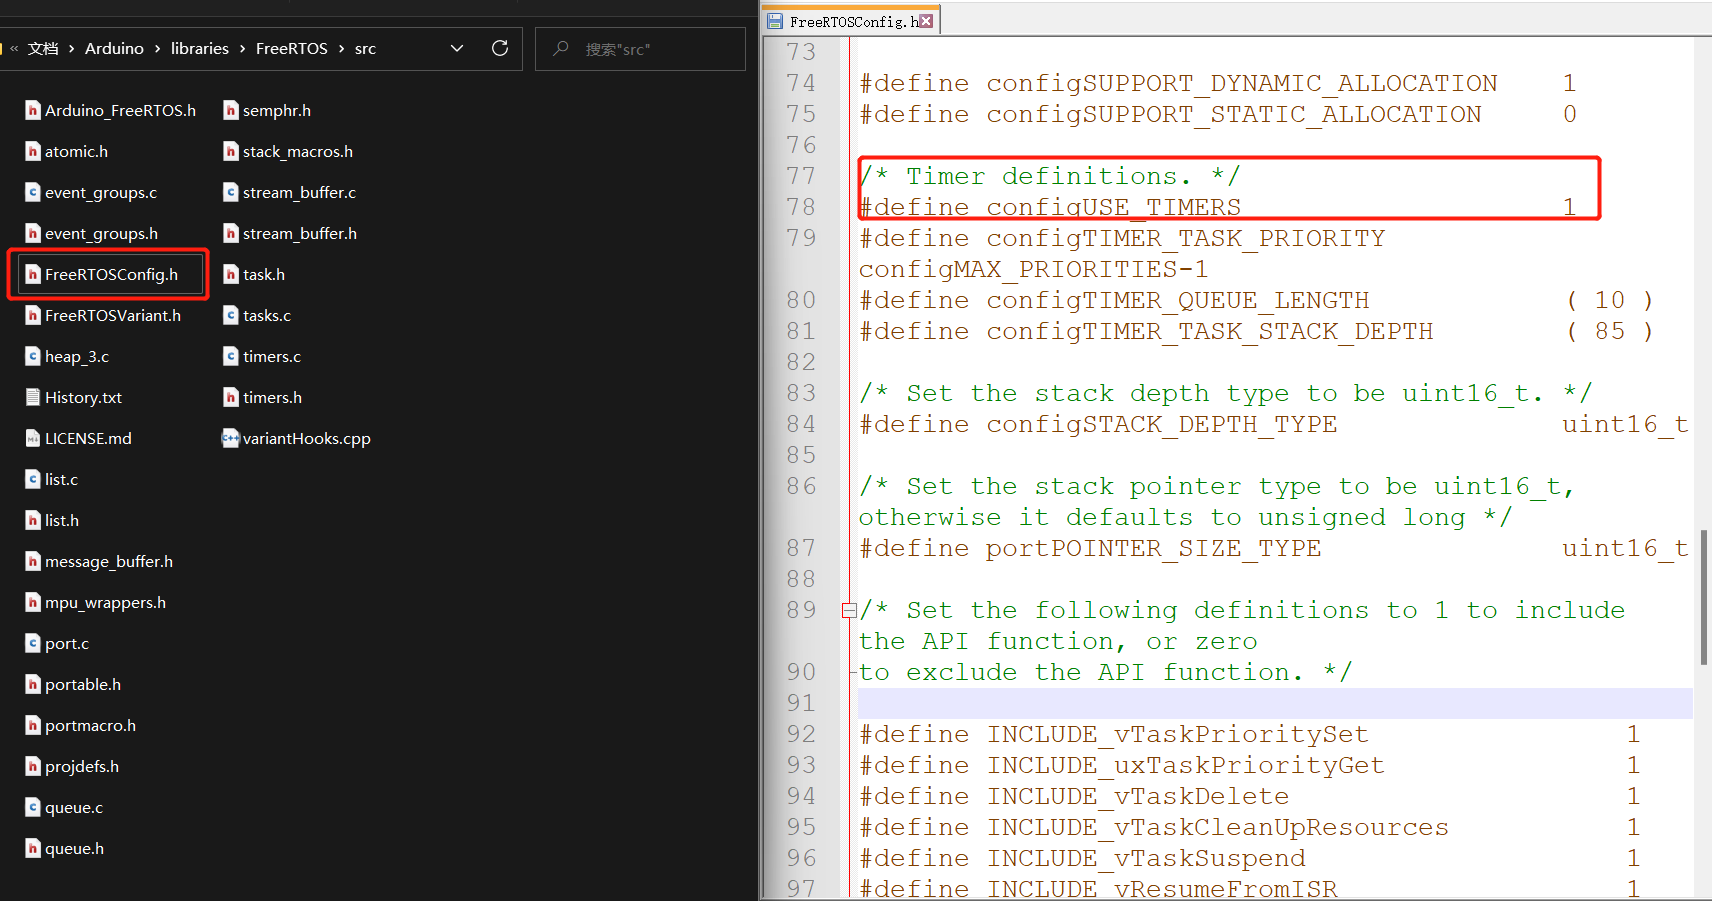Click the stream_buffer.c file icon

[x=231, y=192]
